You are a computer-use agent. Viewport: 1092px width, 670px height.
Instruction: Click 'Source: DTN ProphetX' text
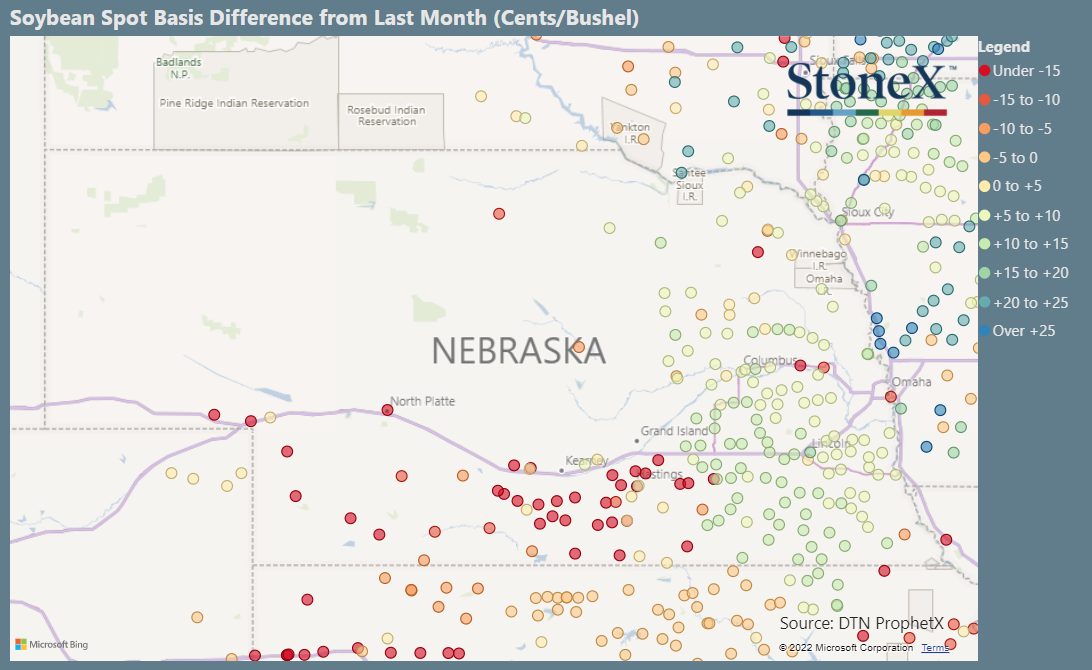[861, 623]
